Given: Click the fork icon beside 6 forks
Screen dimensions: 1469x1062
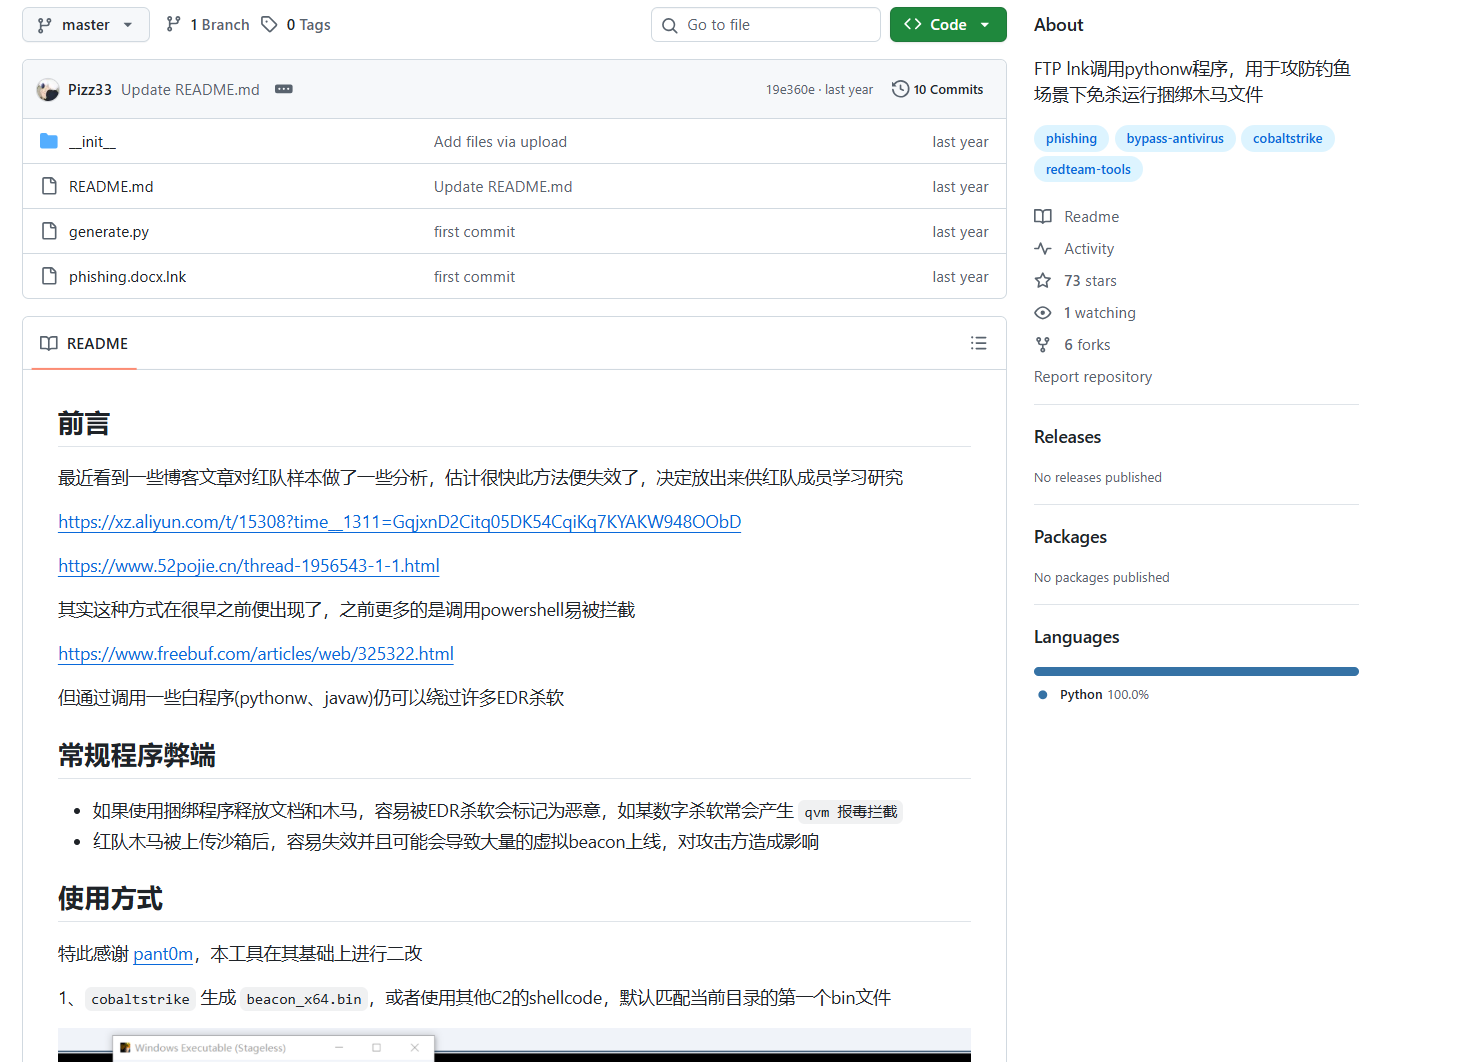Looking at the screenshot, I should [1043, 344].
